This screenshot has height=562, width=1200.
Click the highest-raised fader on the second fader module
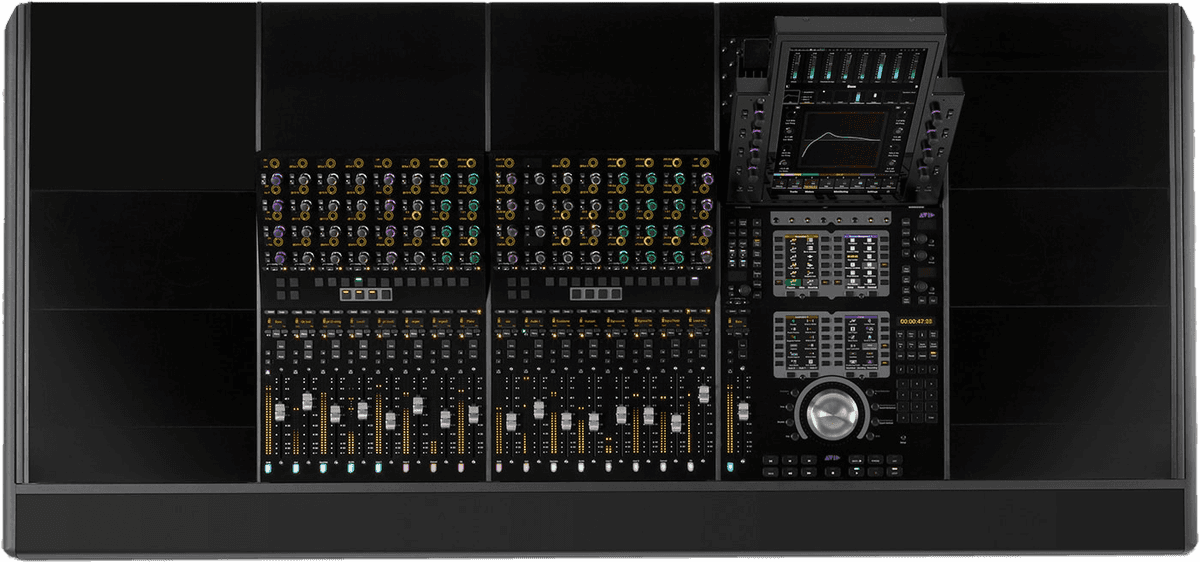[703, 393]
